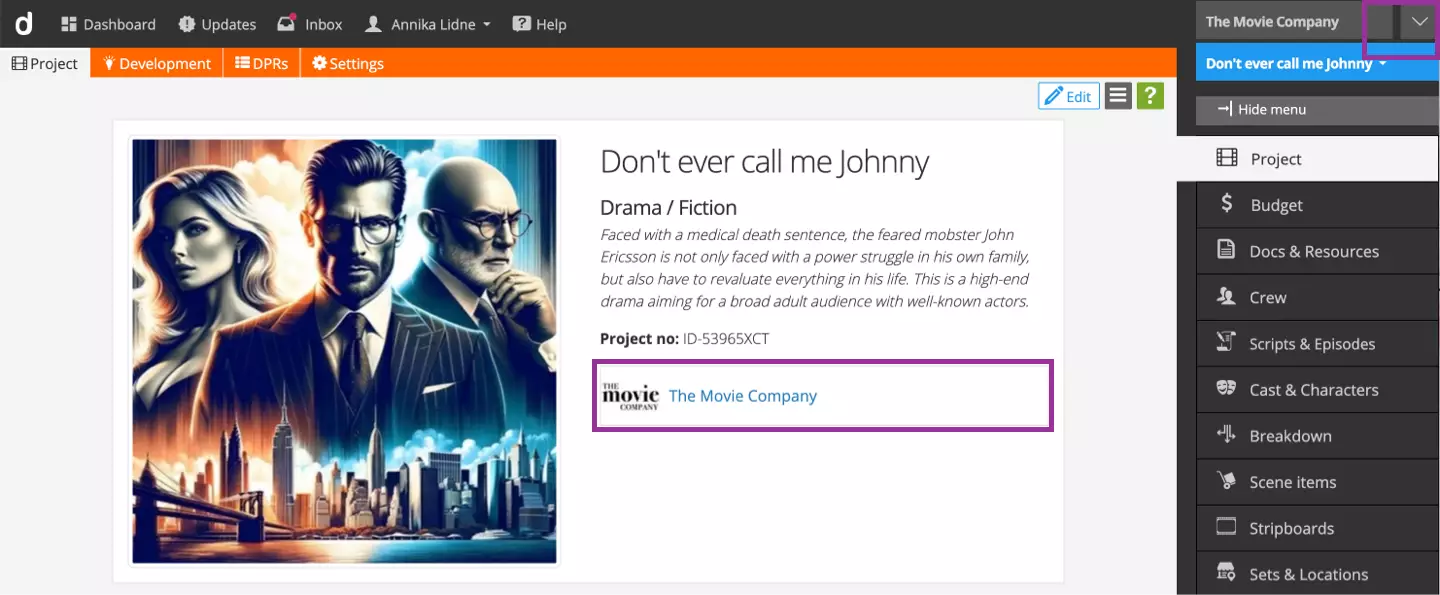Image resolution: width=1440 pixels, height=595 pixels.
Task: Click the Crew people icon in sidebar
Action: (1226, 297)
